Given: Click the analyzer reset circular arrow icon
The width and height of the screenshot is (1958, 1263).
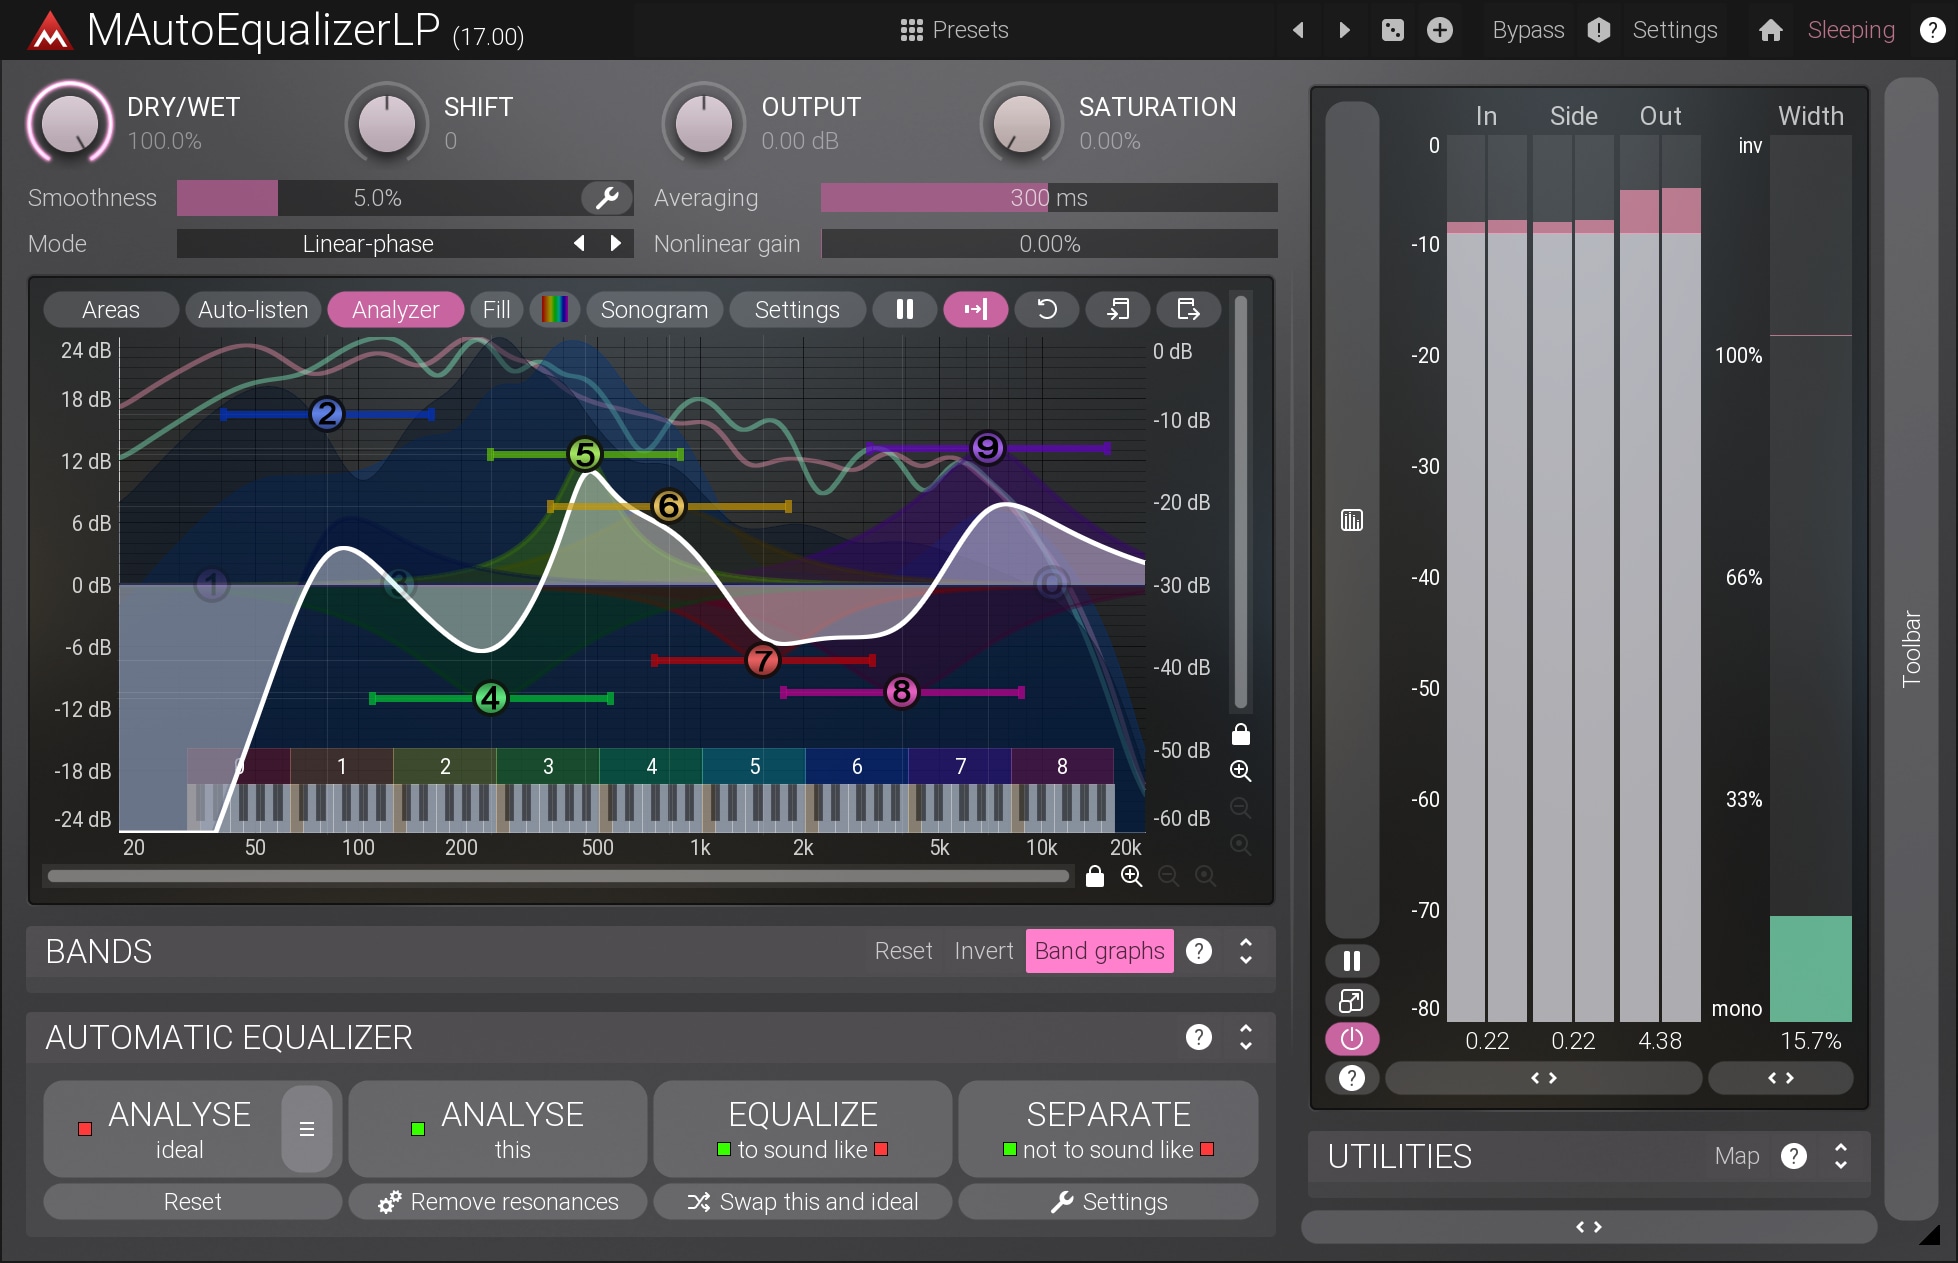Looking at the screenshot, I should (1046, 310).
